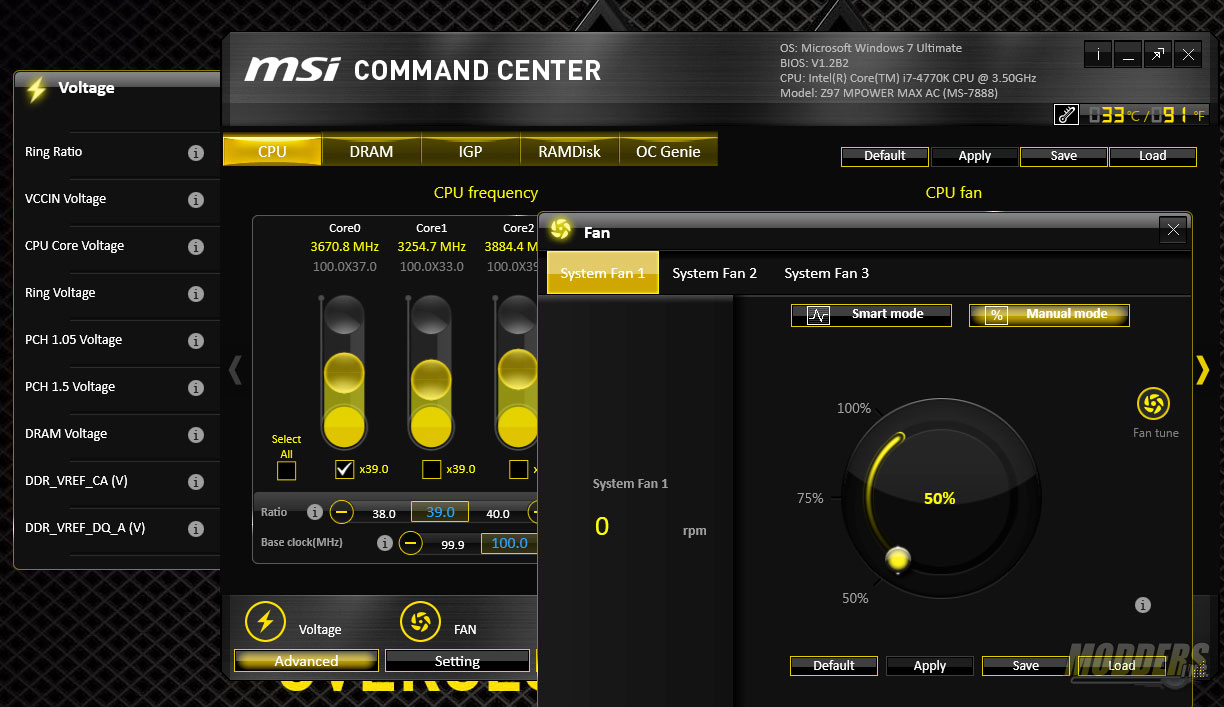Click the Fan tune icon
The image size is (1224, 707).
(1154, 404)
